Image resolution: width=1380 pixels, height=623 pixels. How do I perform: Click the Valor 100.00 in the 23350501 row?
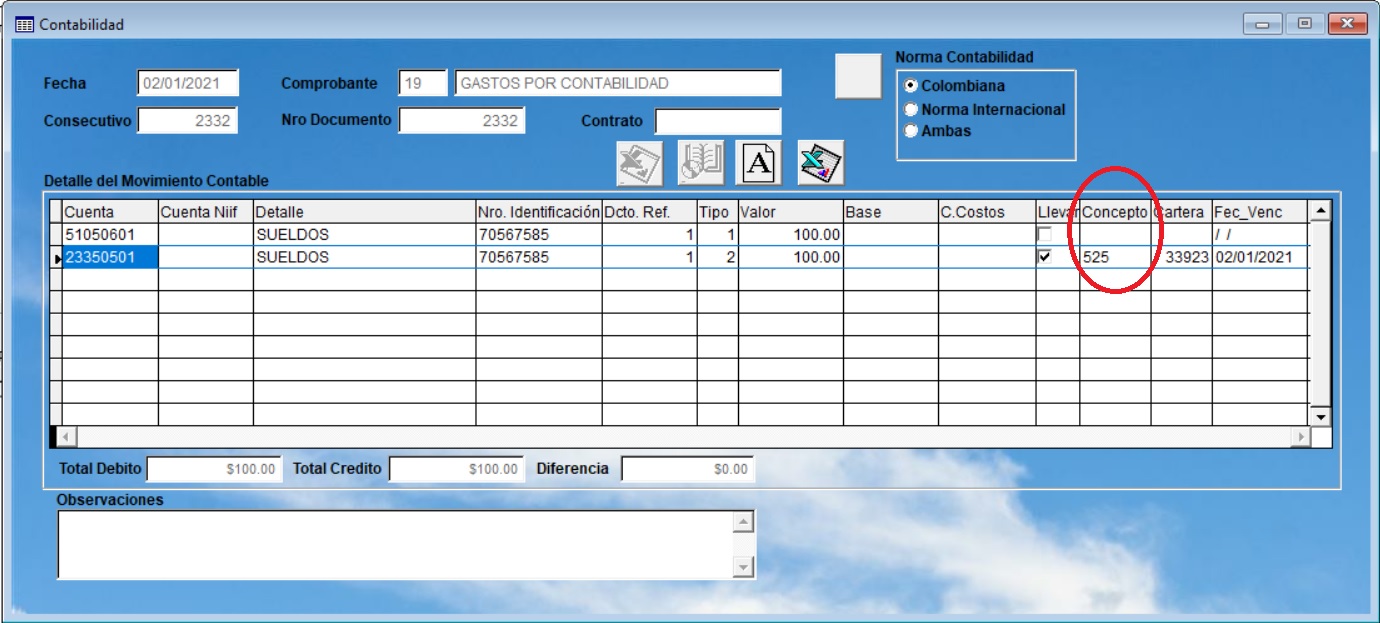click(x=790, y=257)
